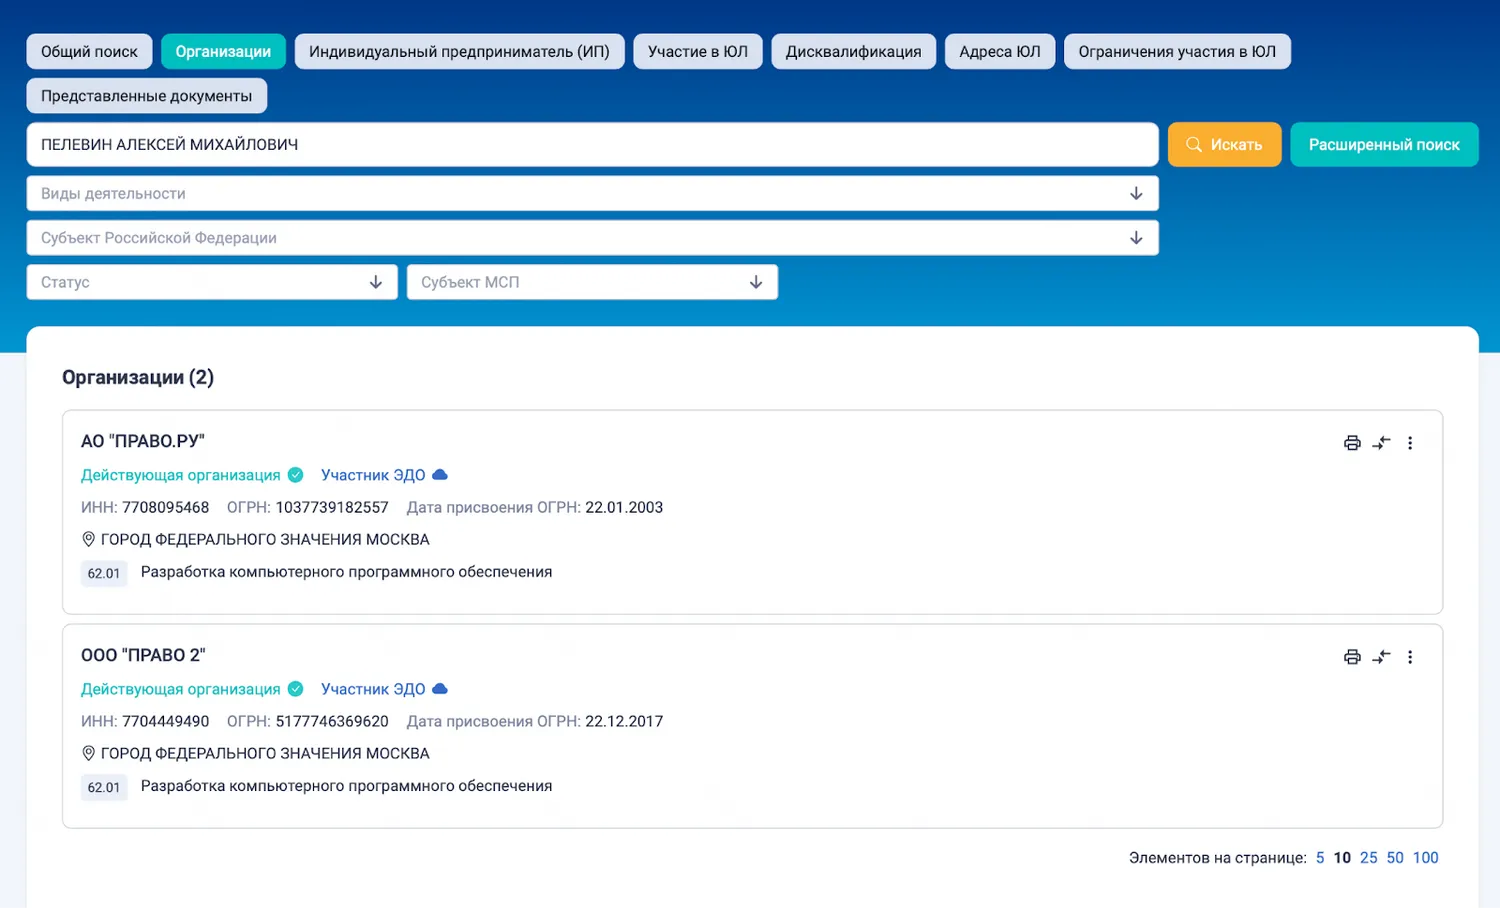1500x908 pixels.
Task: Open the Субъект МСП dropdown
Action: 592,282
